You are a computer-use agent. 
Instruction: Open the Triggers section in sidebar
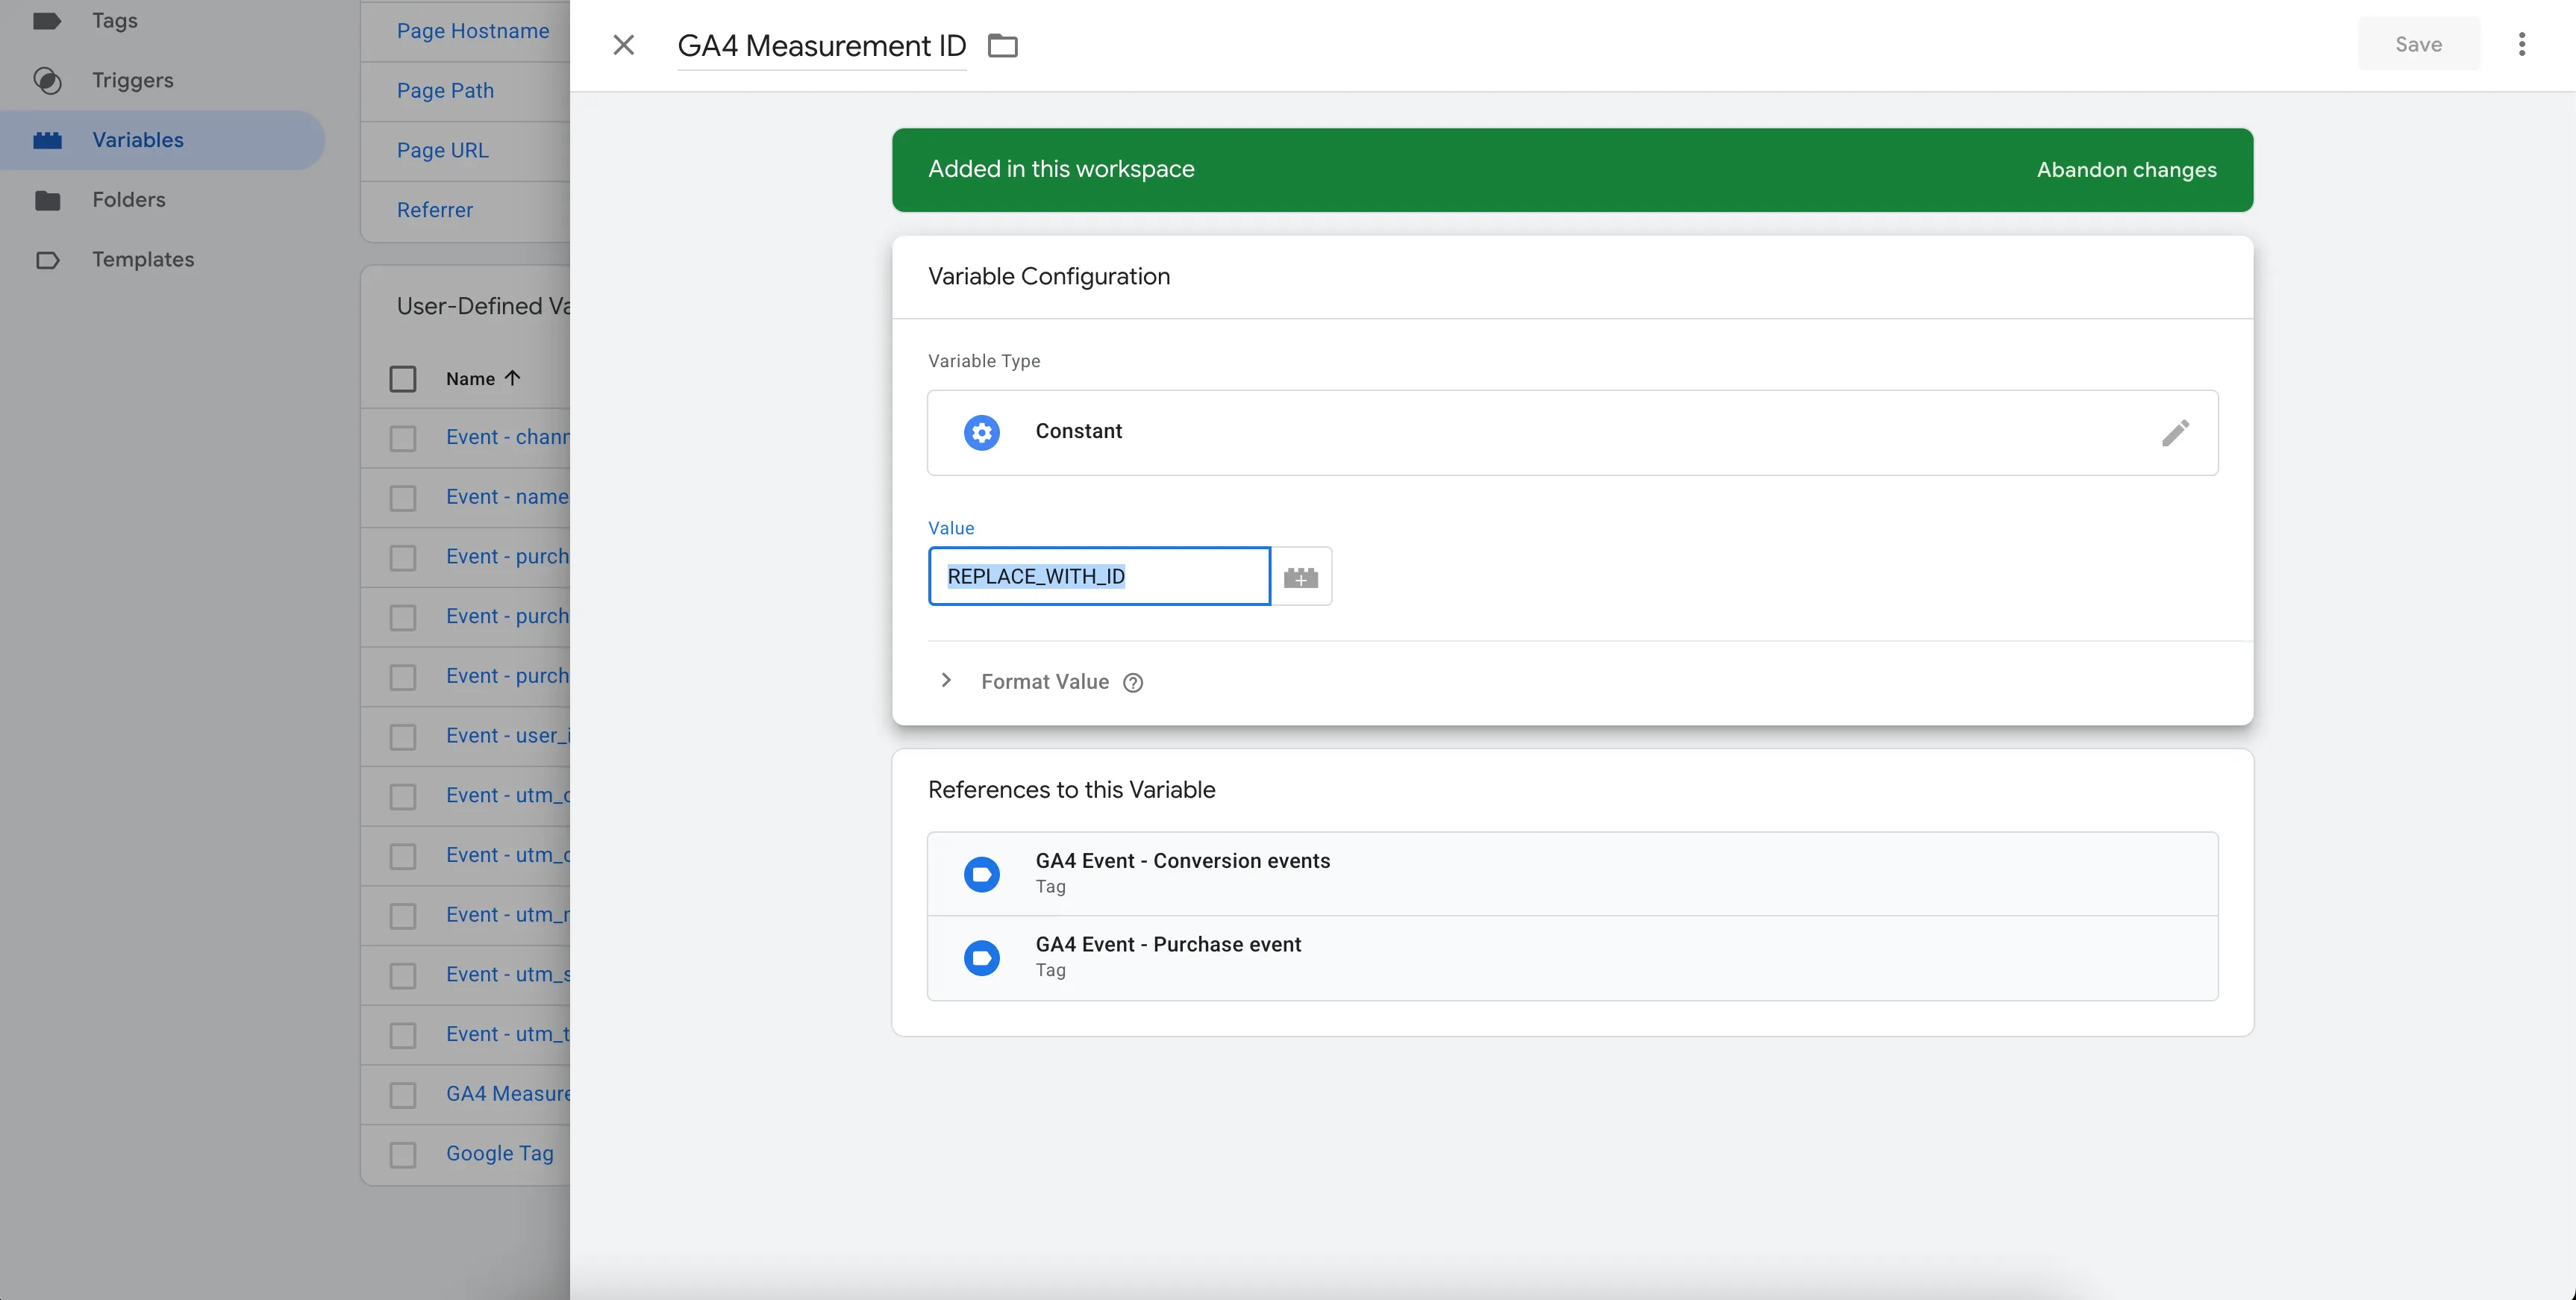point(132,80)
